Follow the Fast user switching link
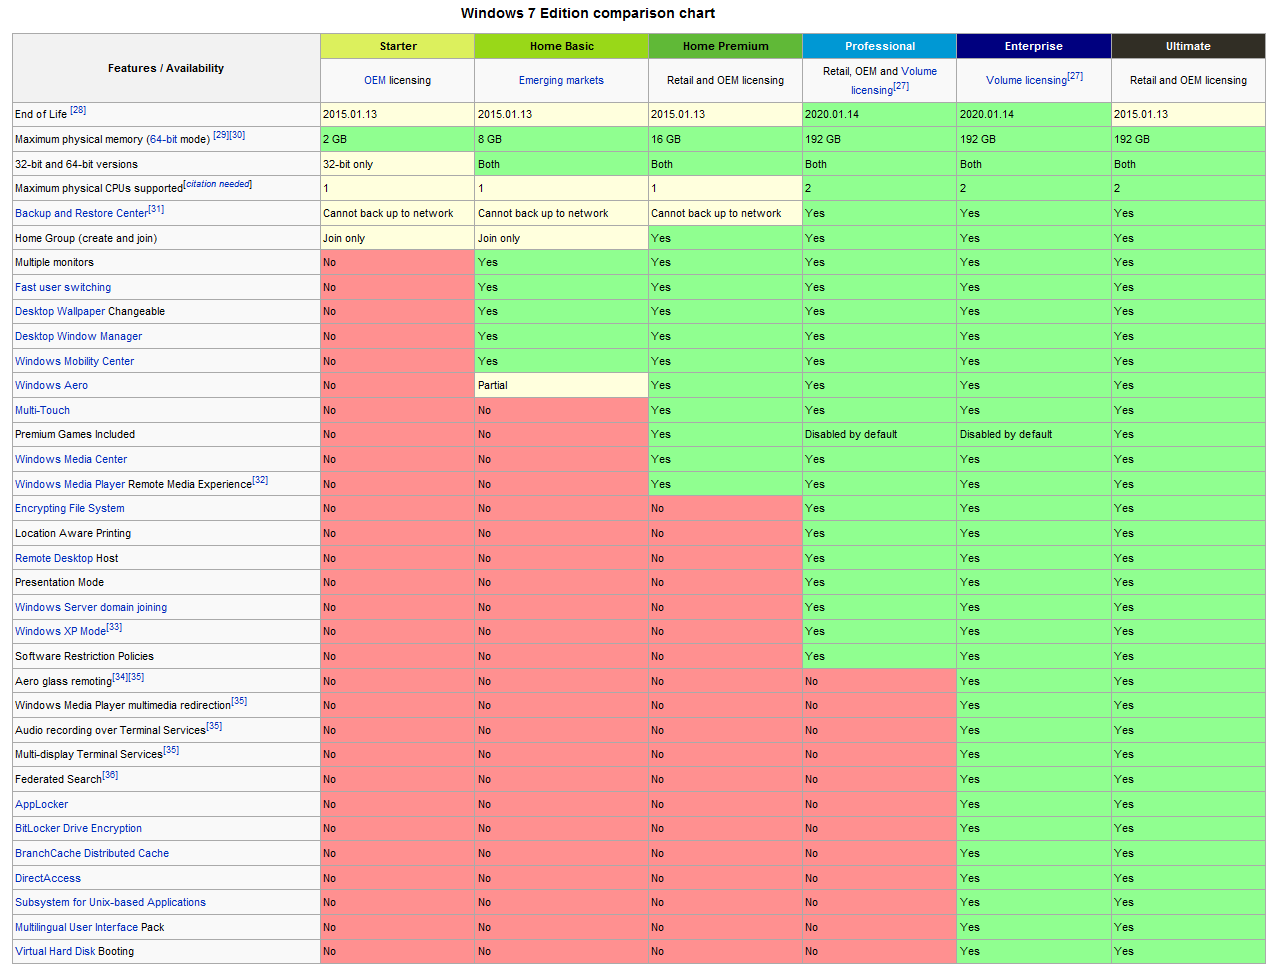This screenshot has width=1283, height=980. pyautogui.click(x=63, y=287)
